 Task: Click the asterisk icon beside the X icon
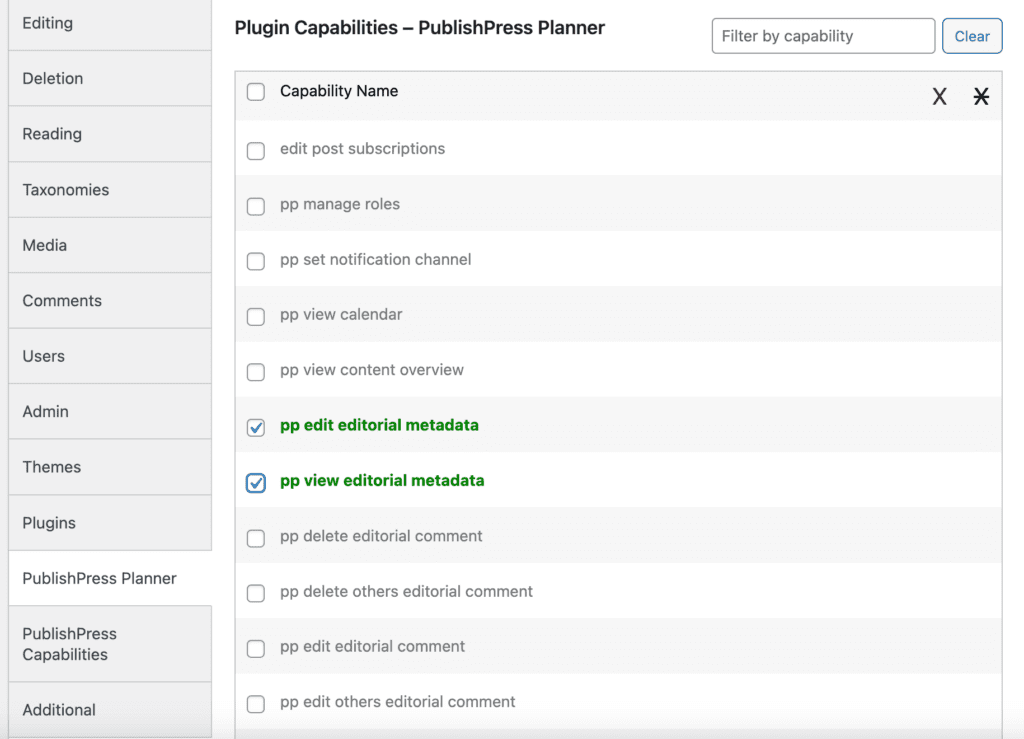tap(981, 96)
